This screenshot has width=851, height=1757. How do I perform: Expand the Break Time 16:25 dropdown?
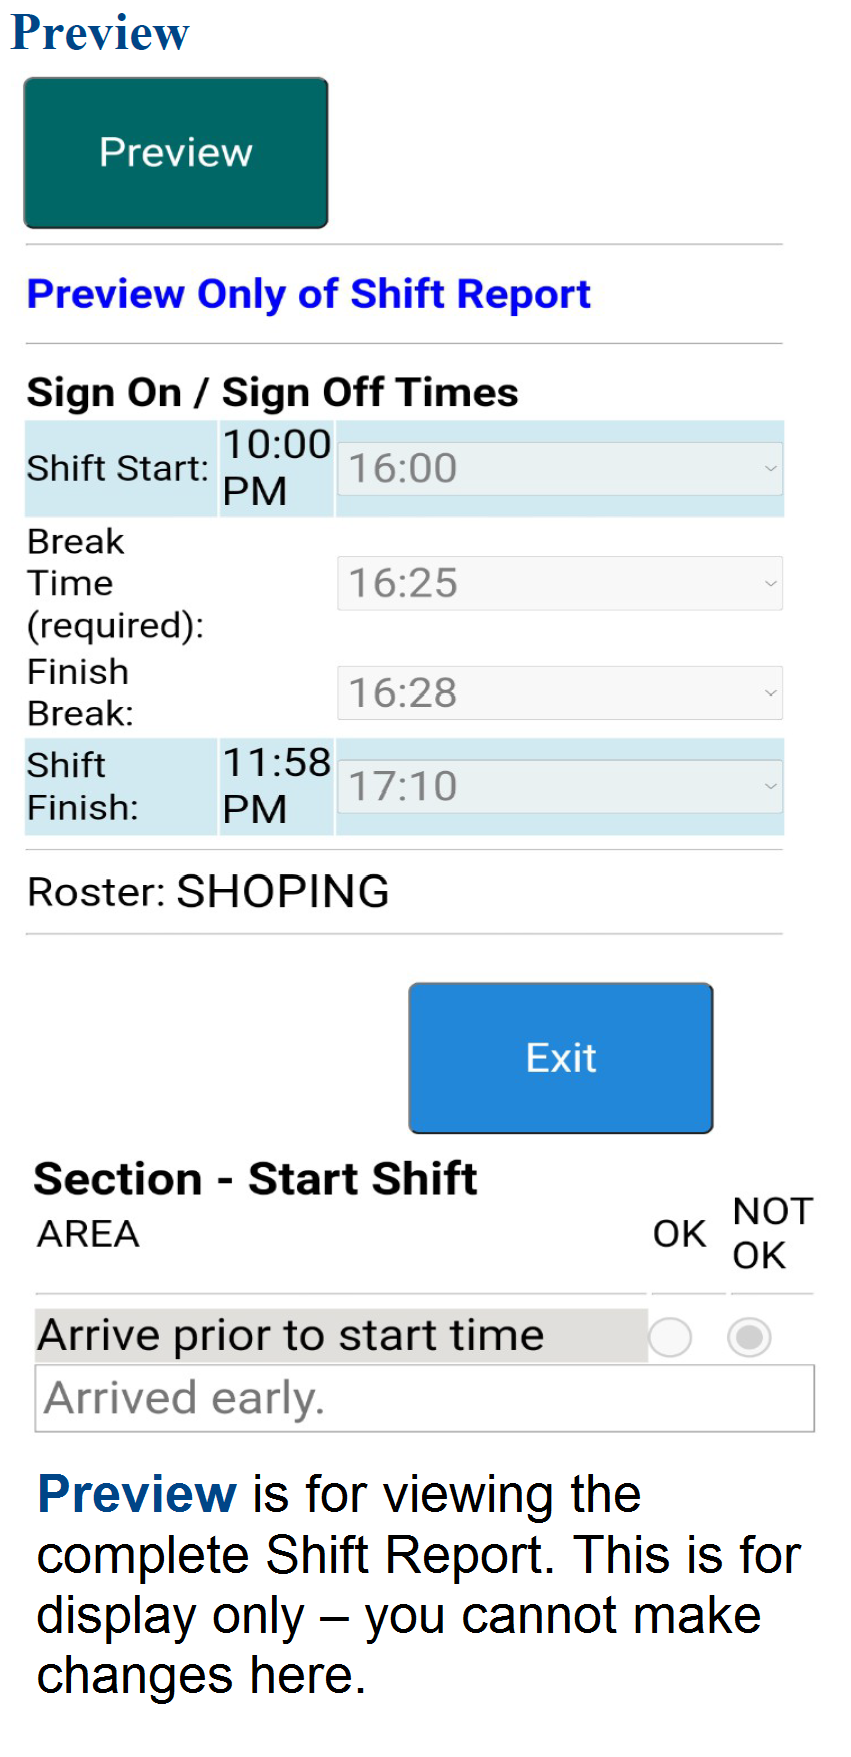coord(559,584)
